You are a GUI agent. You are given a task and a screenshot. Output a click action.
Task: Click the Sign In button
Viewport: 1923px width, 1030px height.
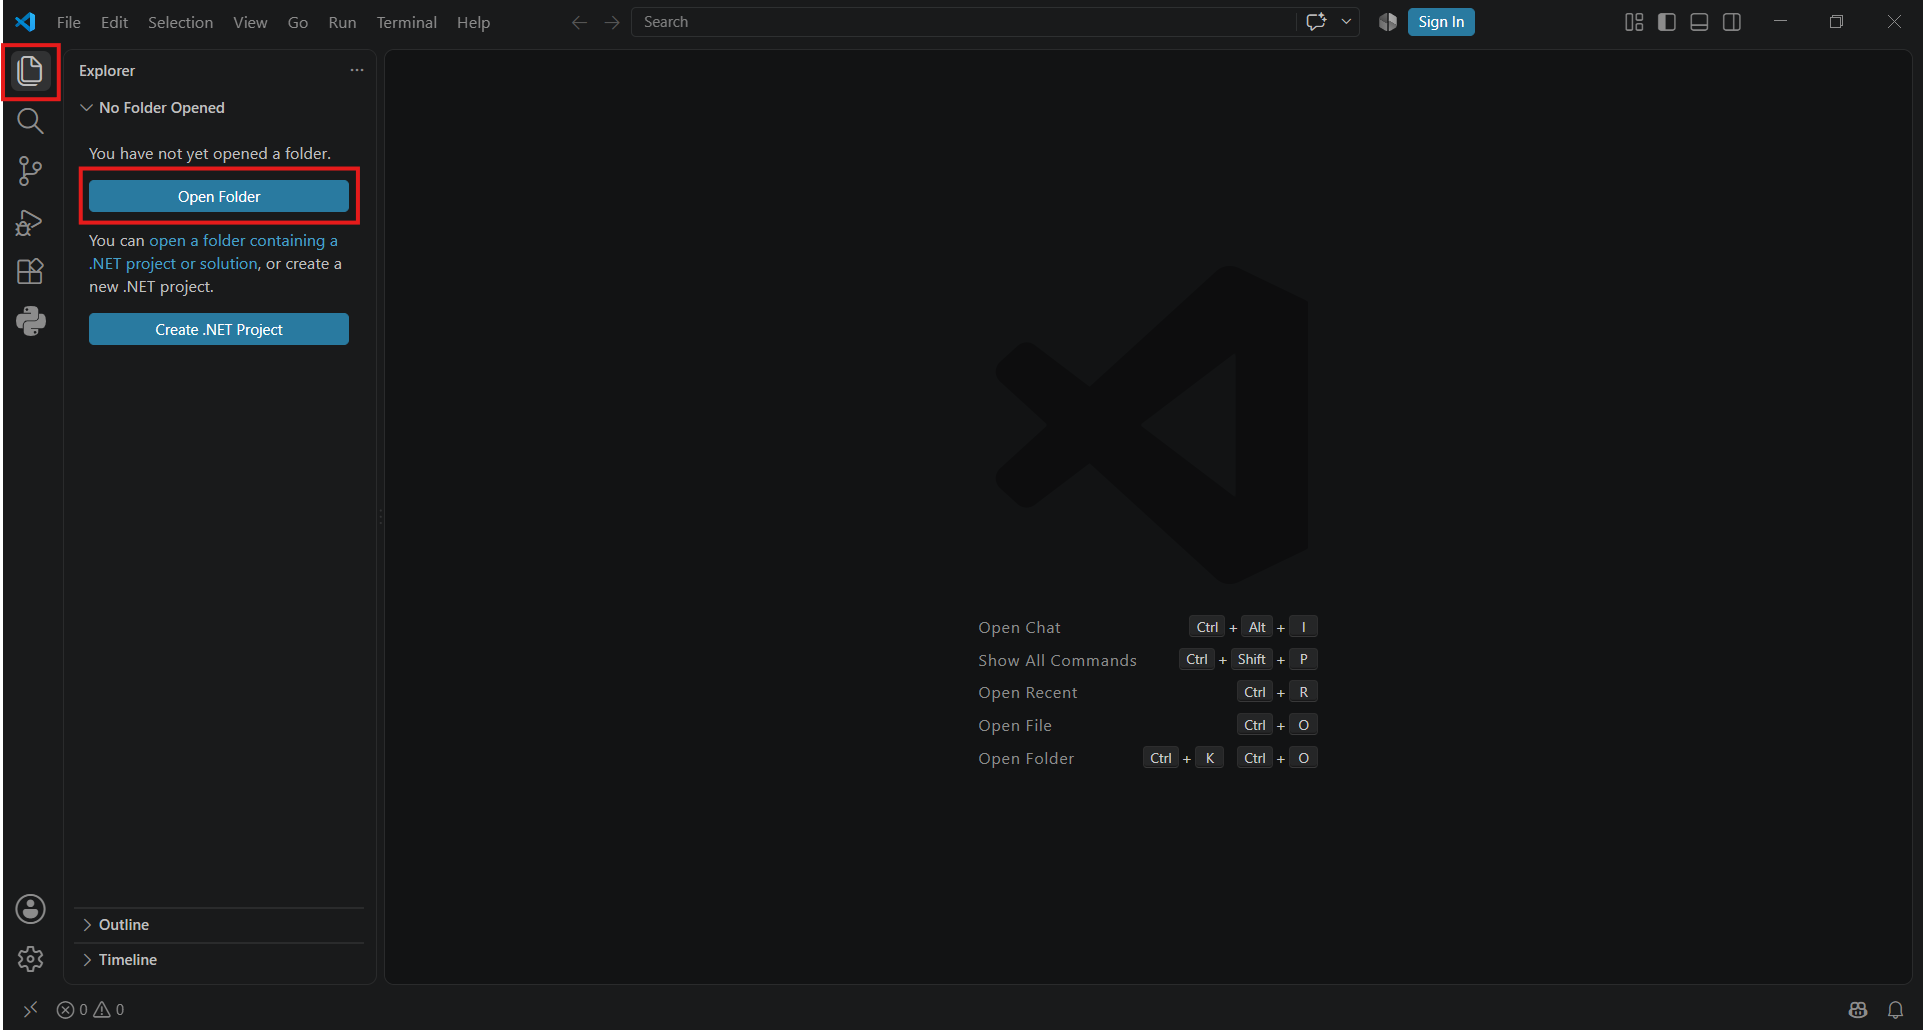1441,22
